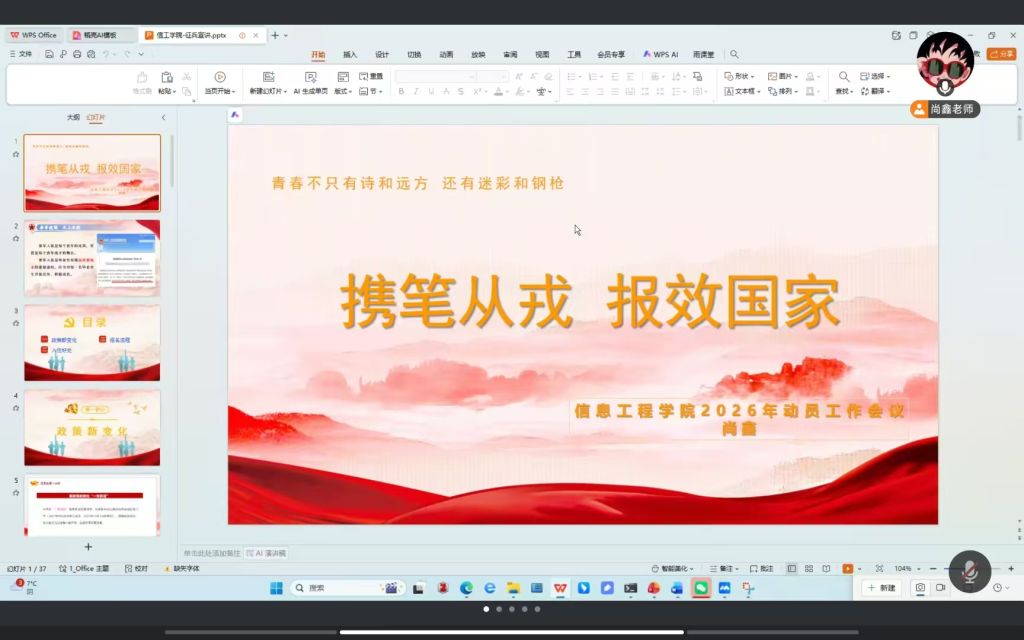Click the Find magnifier icon in ribbon
Viewport: 1024px width, 640px height.
point(843,77)
